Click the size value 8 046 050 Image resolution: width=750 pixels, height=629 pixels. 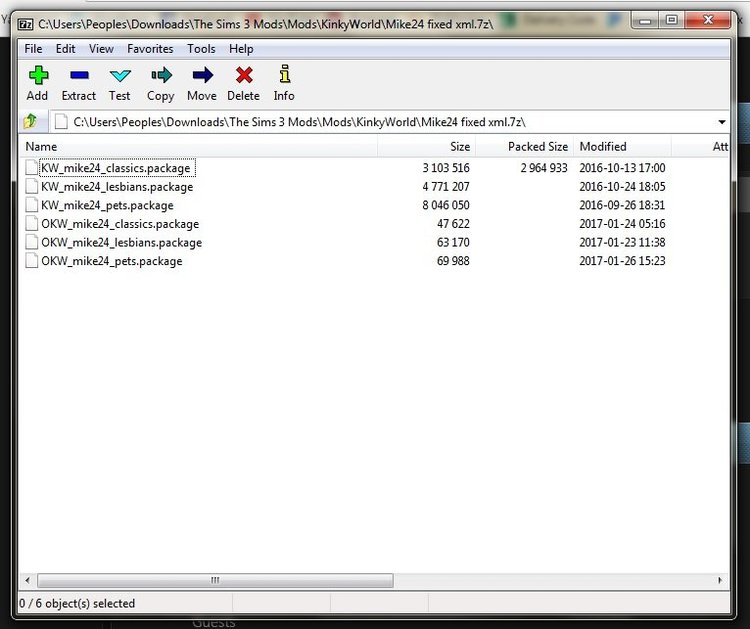[446, 205]
